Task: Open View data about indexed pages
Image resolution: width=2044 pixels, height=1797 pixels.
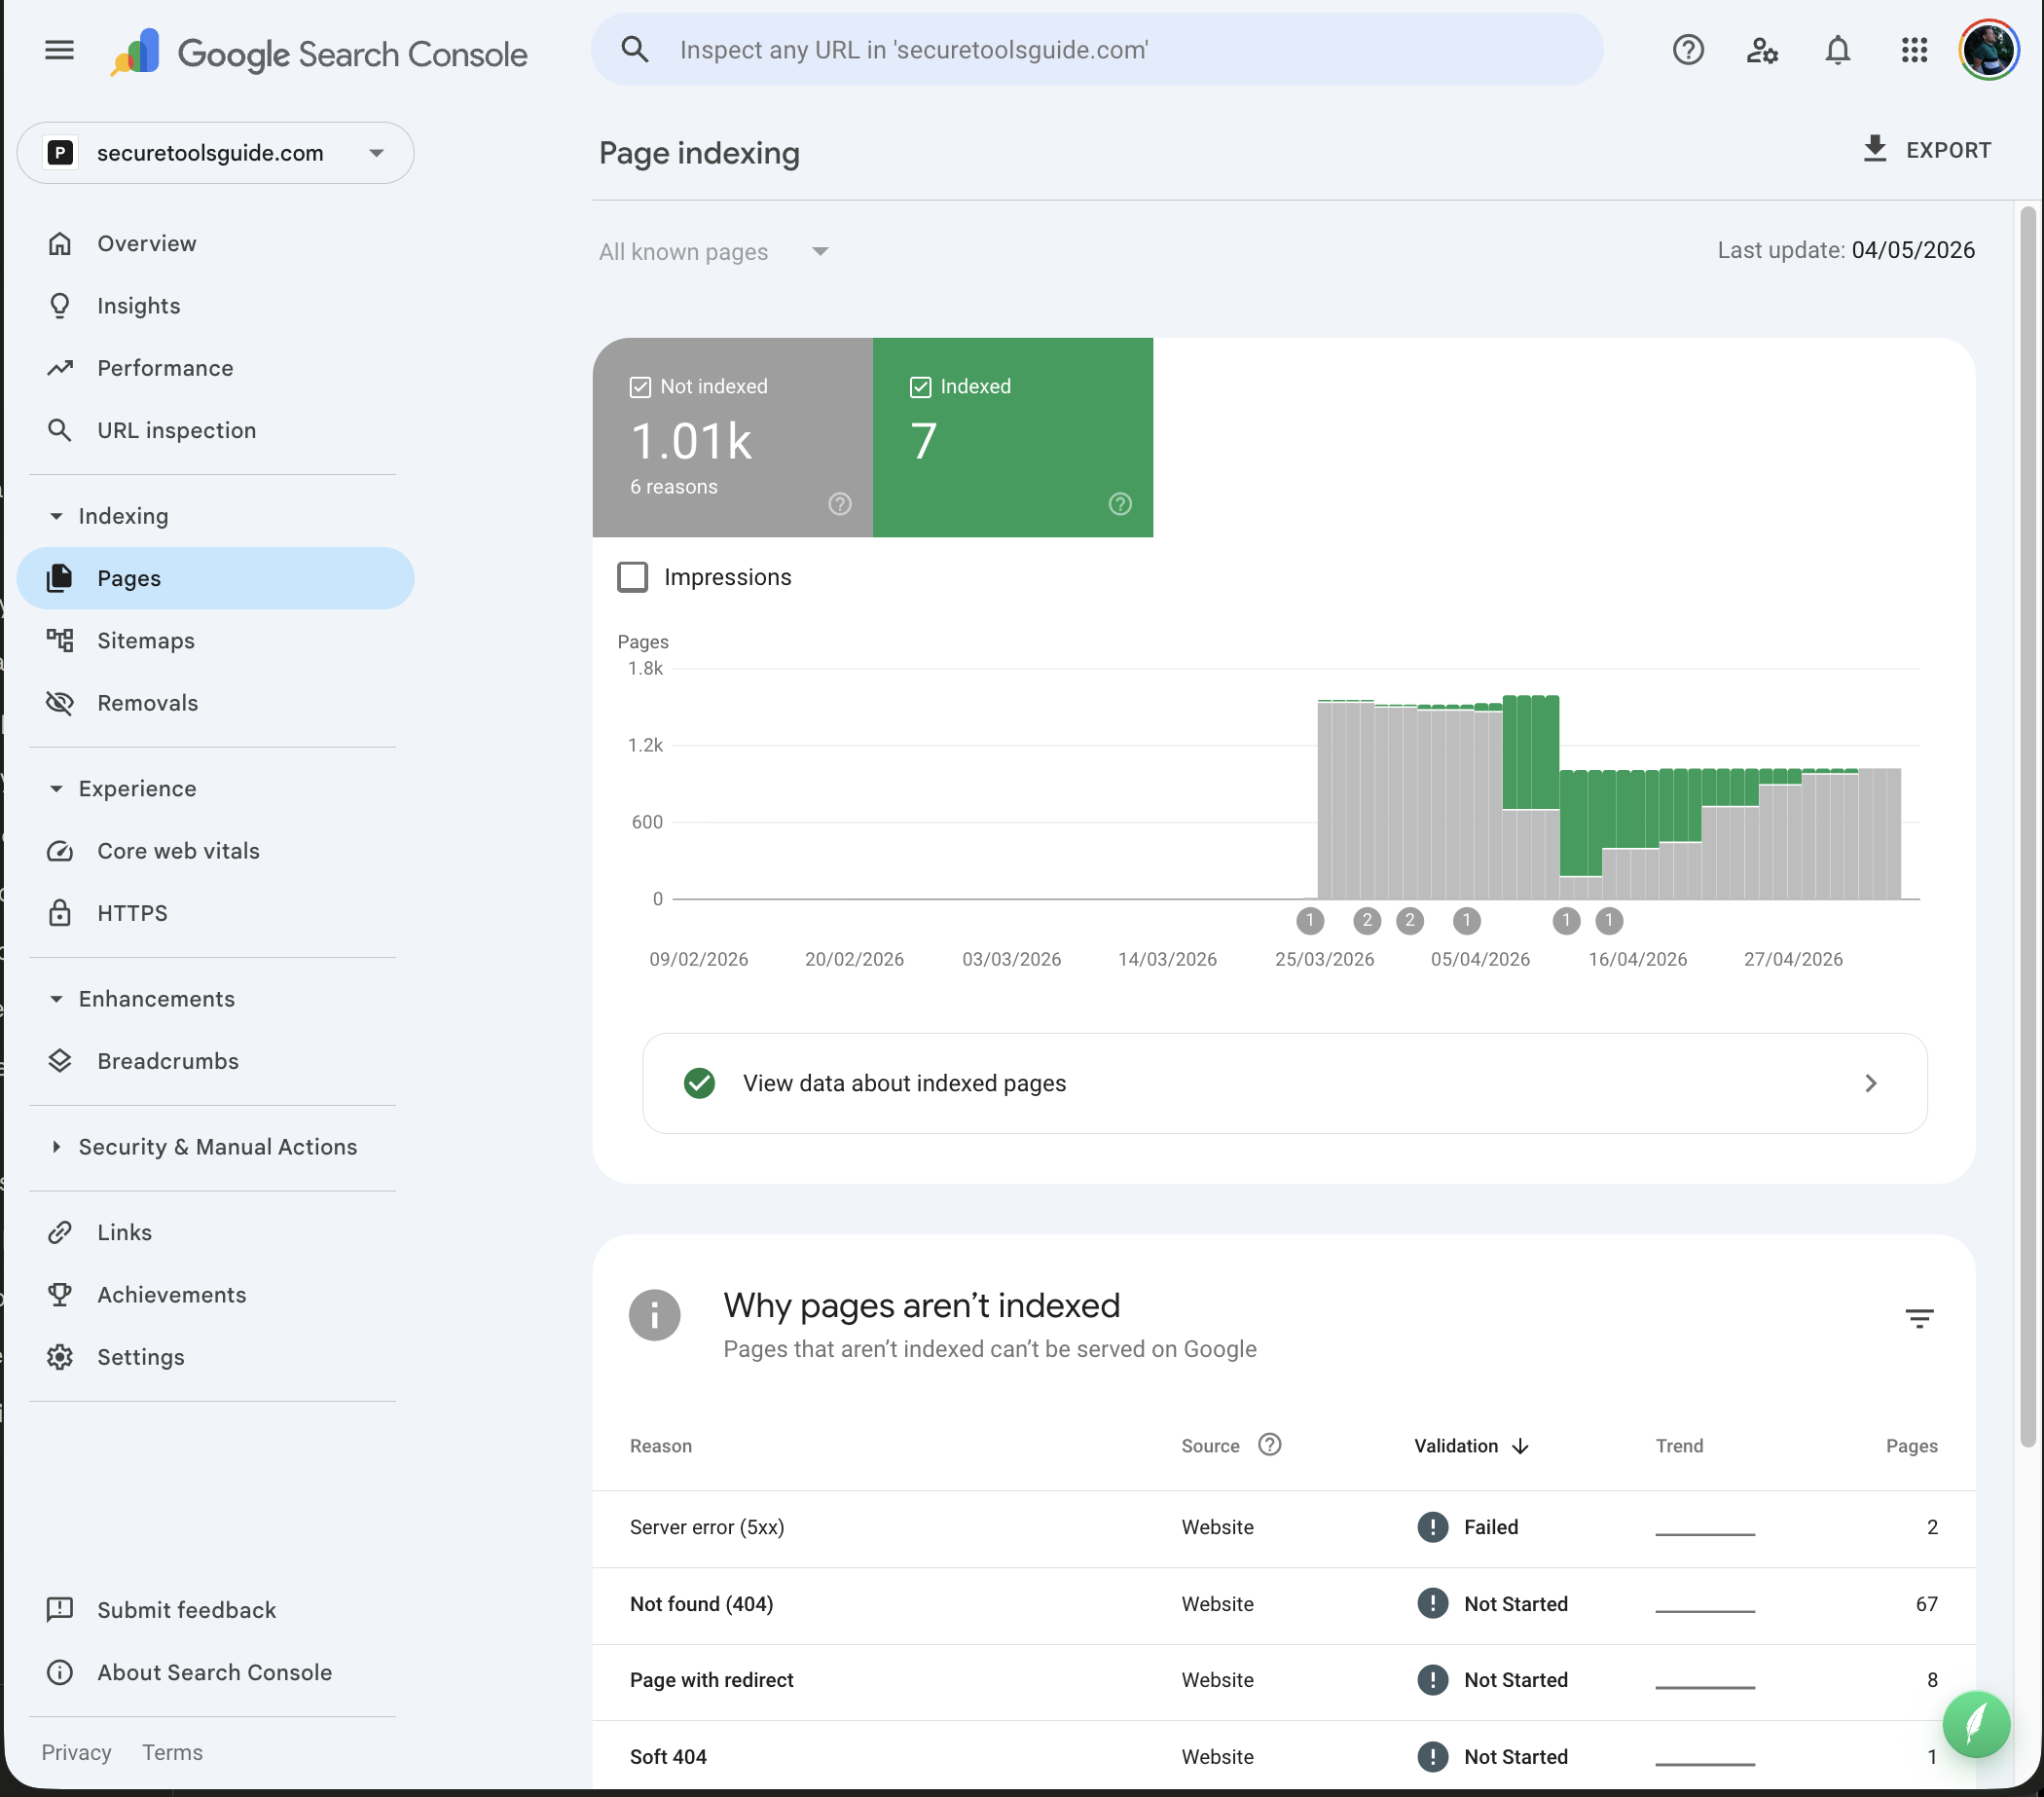Action: click(x=1284, y=1083)
